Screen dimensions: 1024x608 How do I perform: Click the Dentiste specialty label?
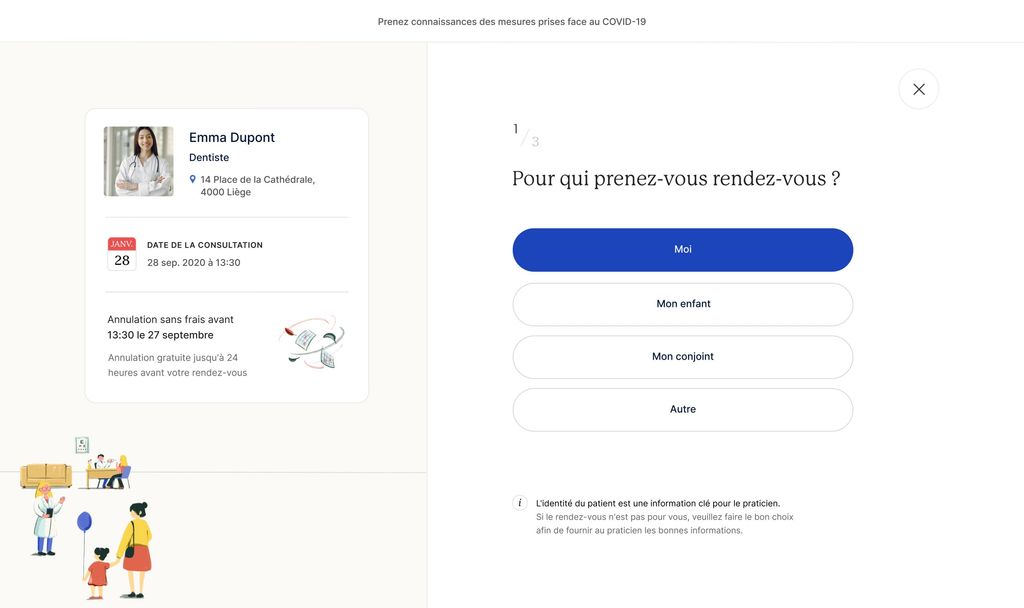[209, 157]
